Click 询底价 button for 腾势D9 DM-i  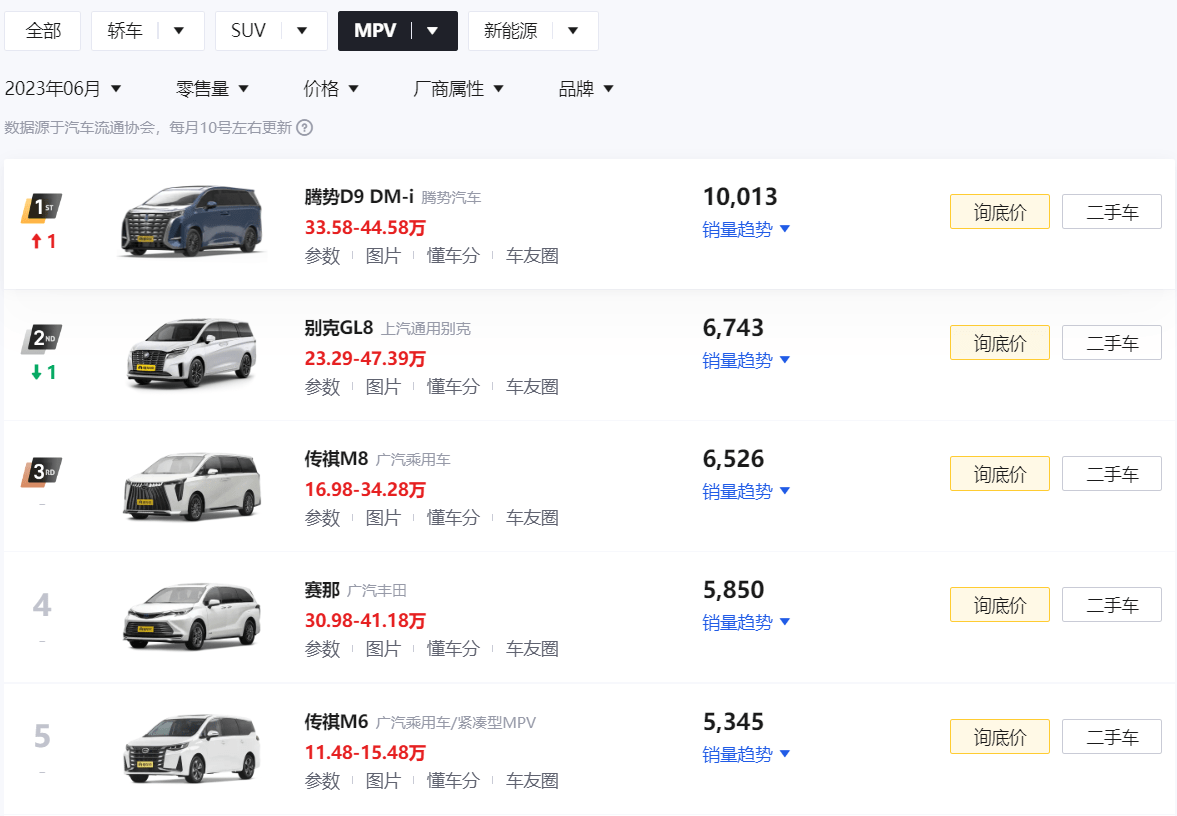click(999, 211)
